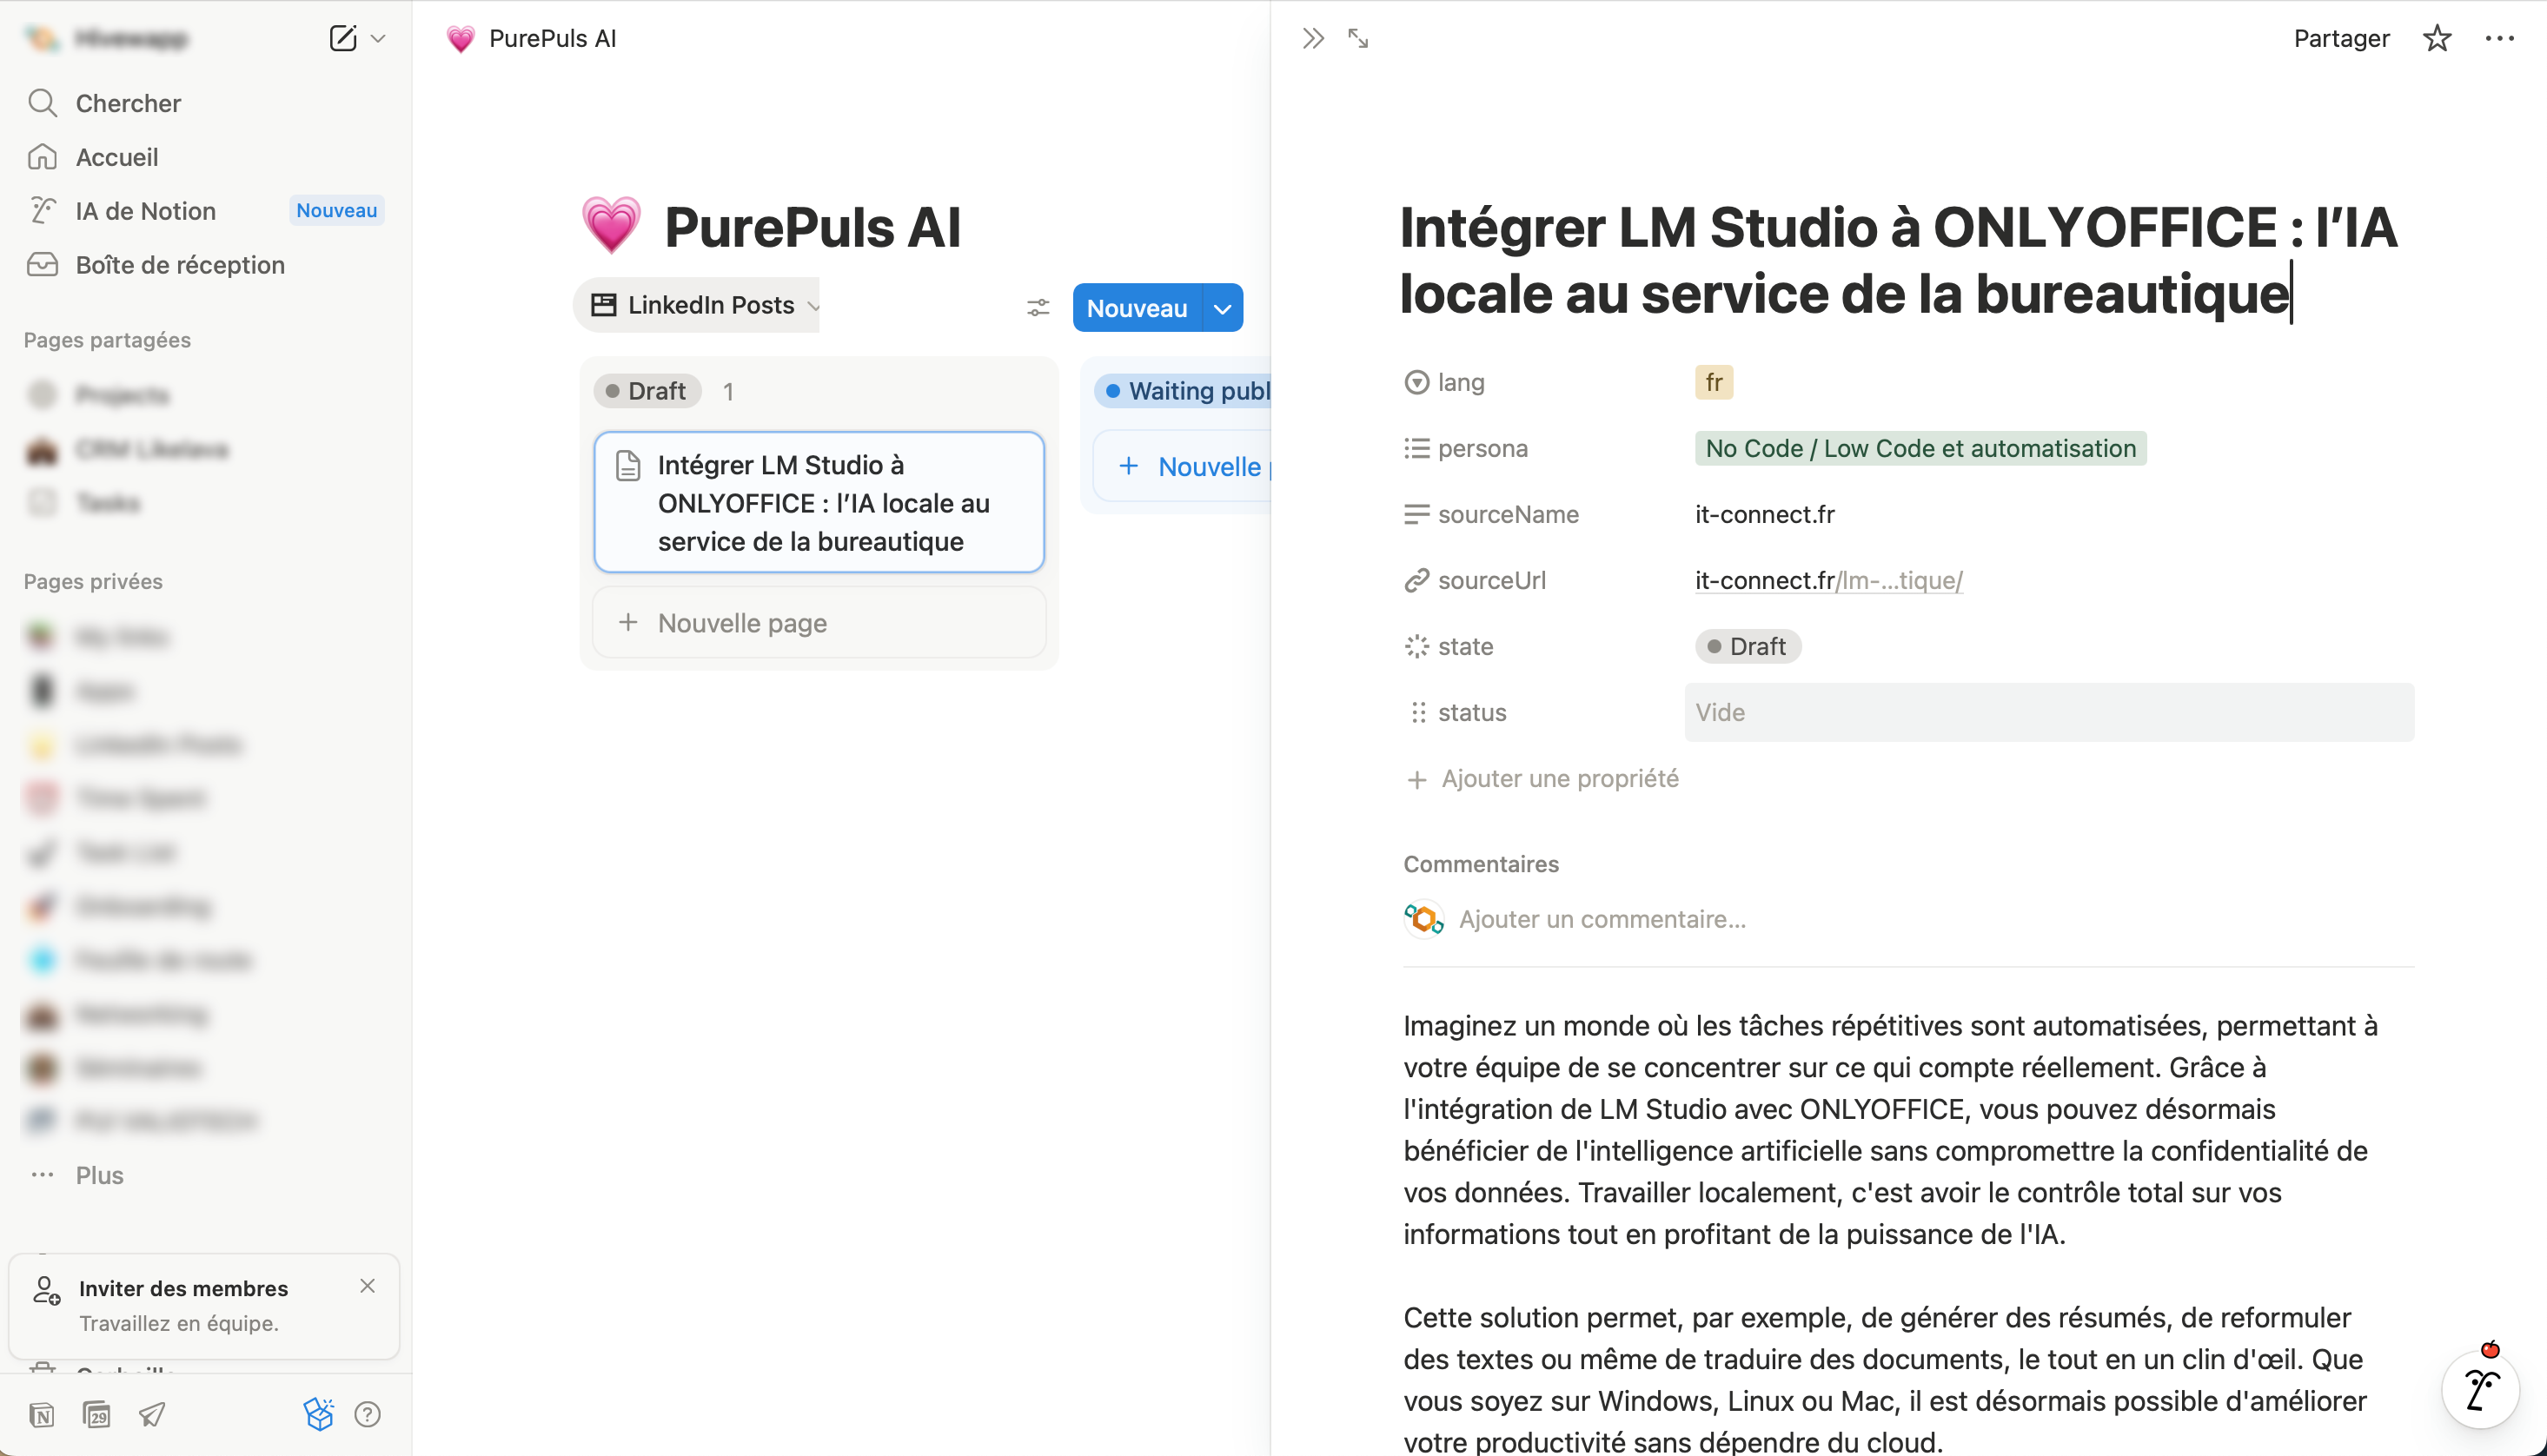Open the three-dot page options menu

point(2499,38)
